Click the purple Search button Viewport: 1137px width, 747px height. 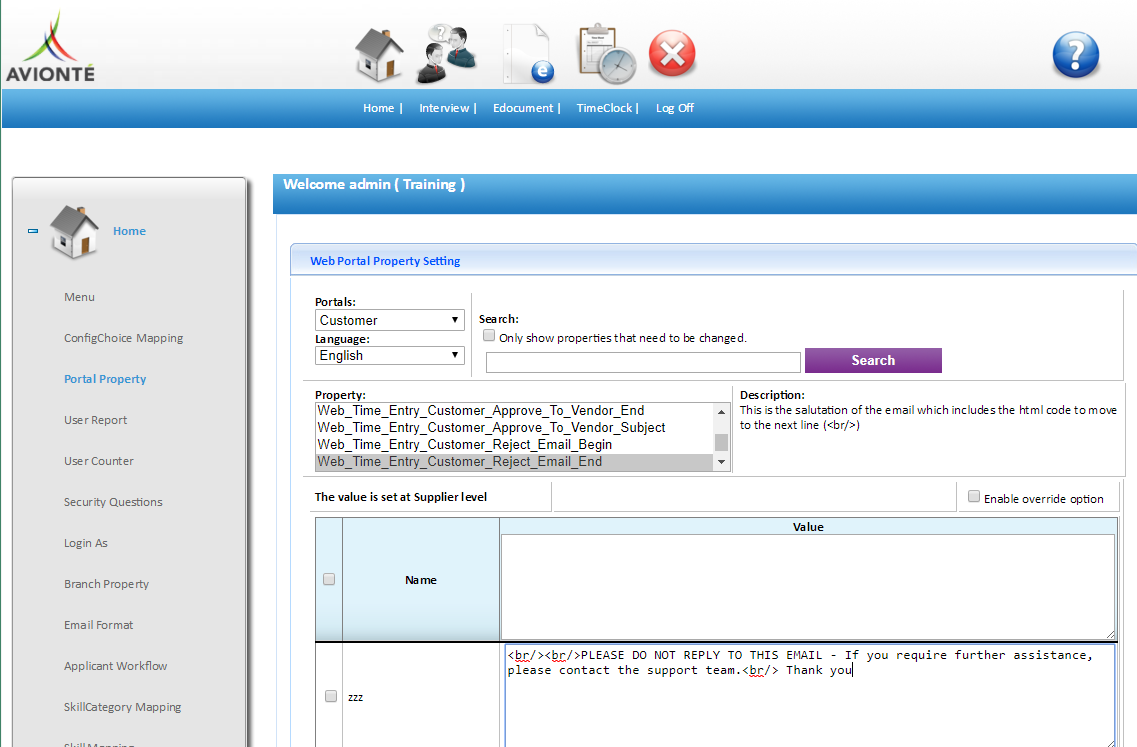(873, 360)
